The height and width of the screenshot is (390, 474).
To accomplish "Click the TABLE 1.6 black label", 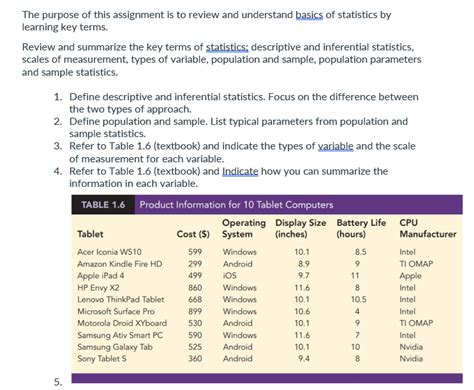I will click(x=103, y=205).
